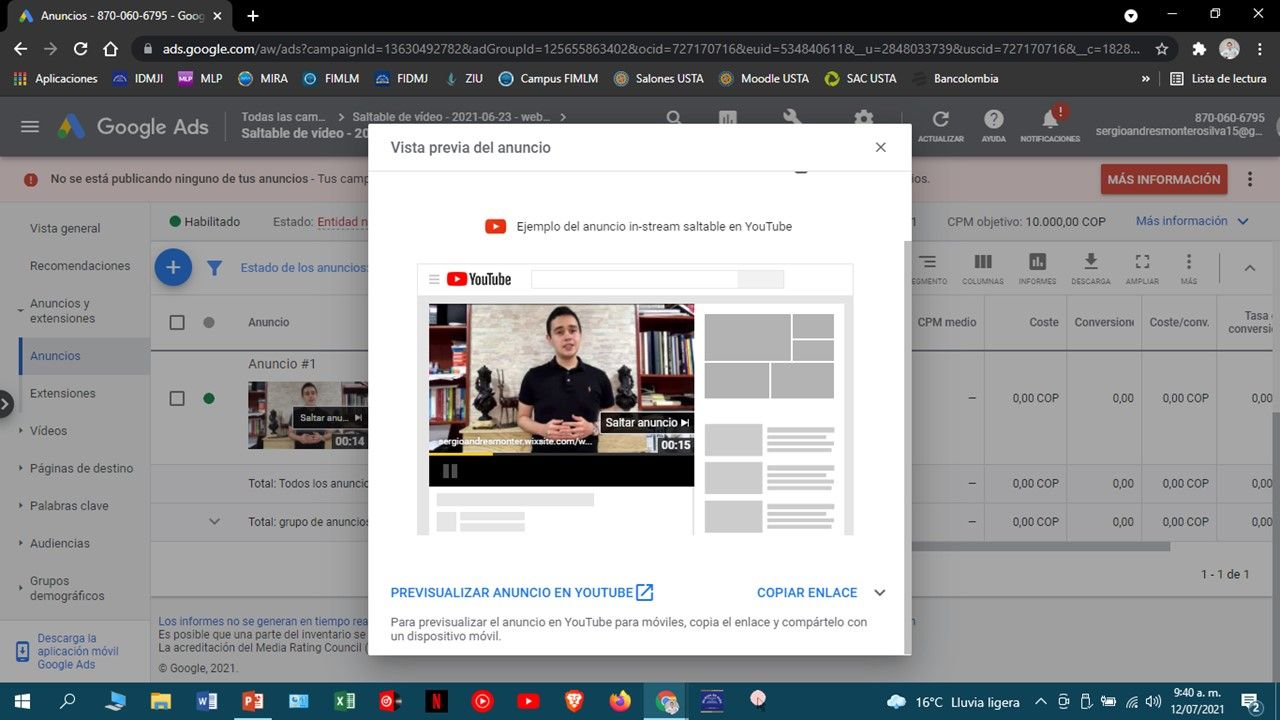Image resolution: width=1280 pixels, height=720 pixels.
Task: Open the INFORMES reports icon
Action: click(x=1038, y=268)
